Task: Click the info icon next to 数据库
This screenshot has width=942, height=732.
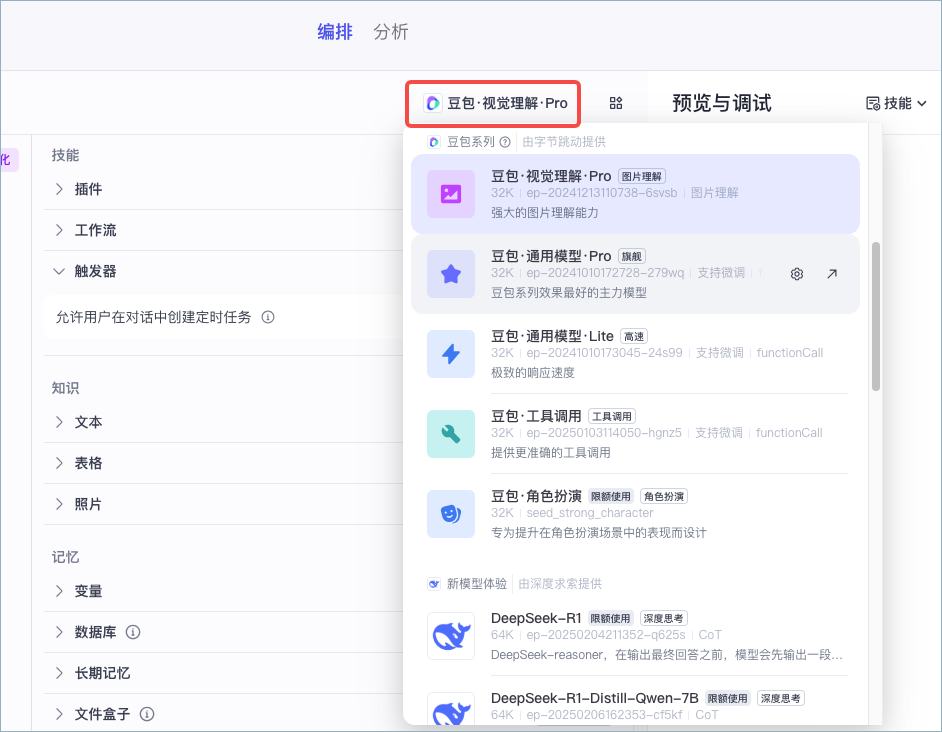Action: point(133,632)
